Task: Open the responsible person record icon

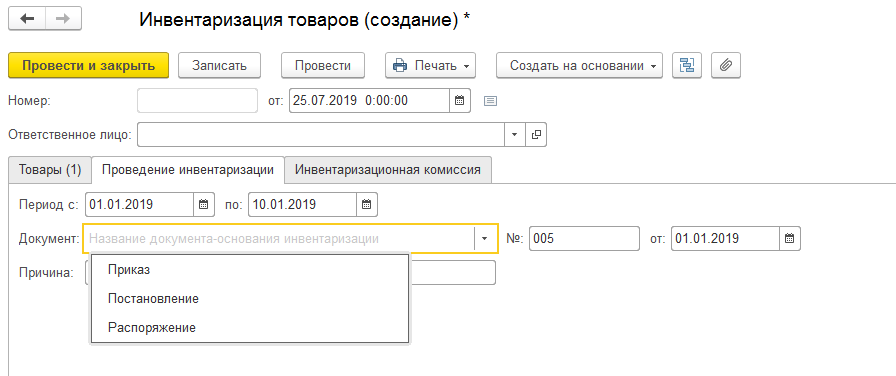Action: [536, 135]
